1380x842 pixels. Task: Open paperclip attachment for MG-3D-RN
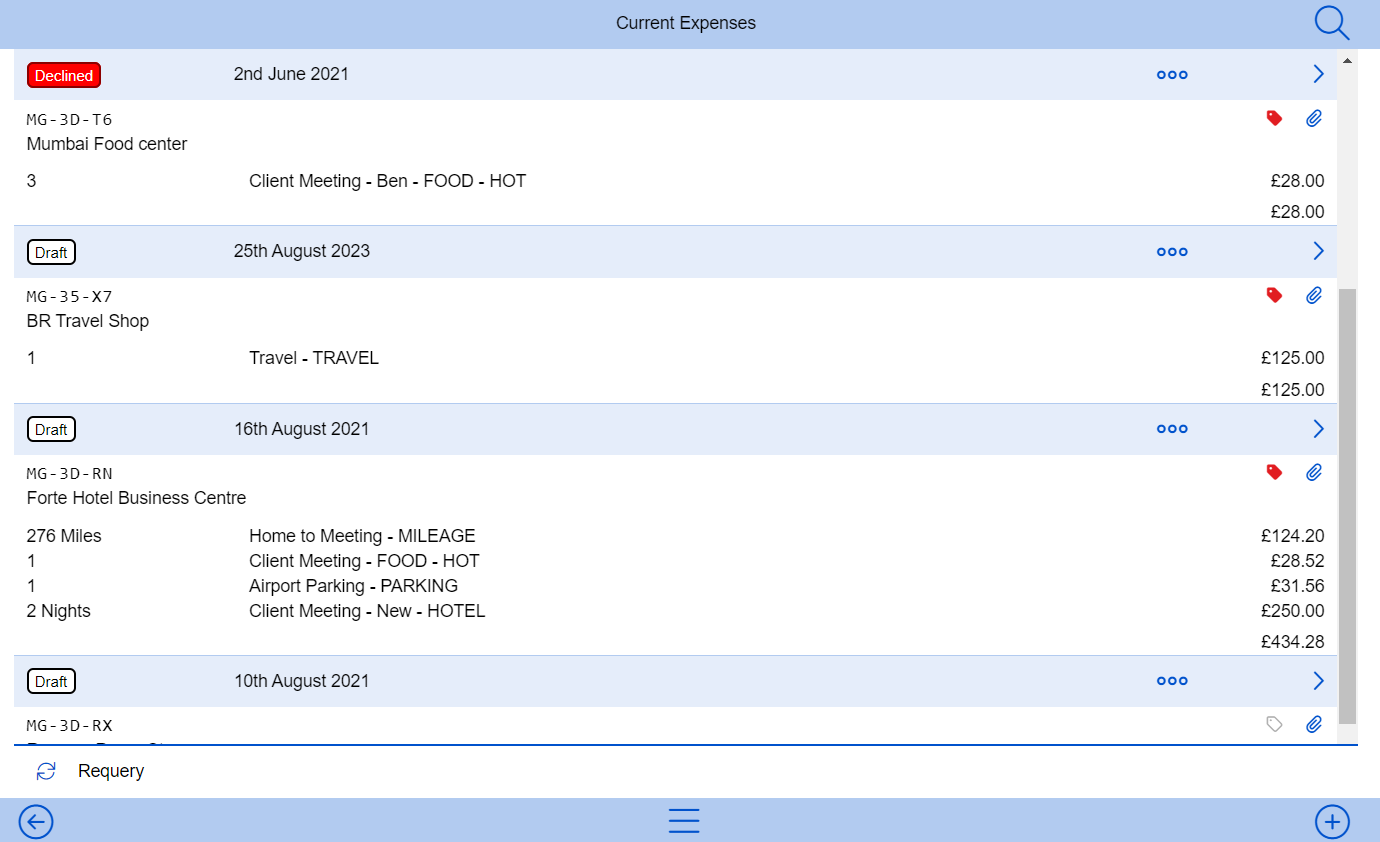click(1314, 472)
